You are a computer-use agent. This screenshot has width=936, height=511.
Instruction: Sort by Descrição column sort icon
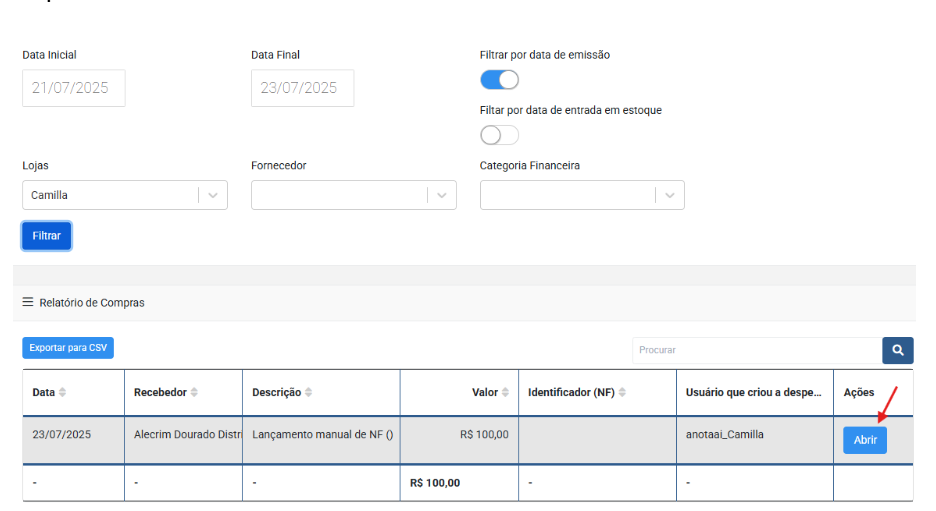(308, 393)
